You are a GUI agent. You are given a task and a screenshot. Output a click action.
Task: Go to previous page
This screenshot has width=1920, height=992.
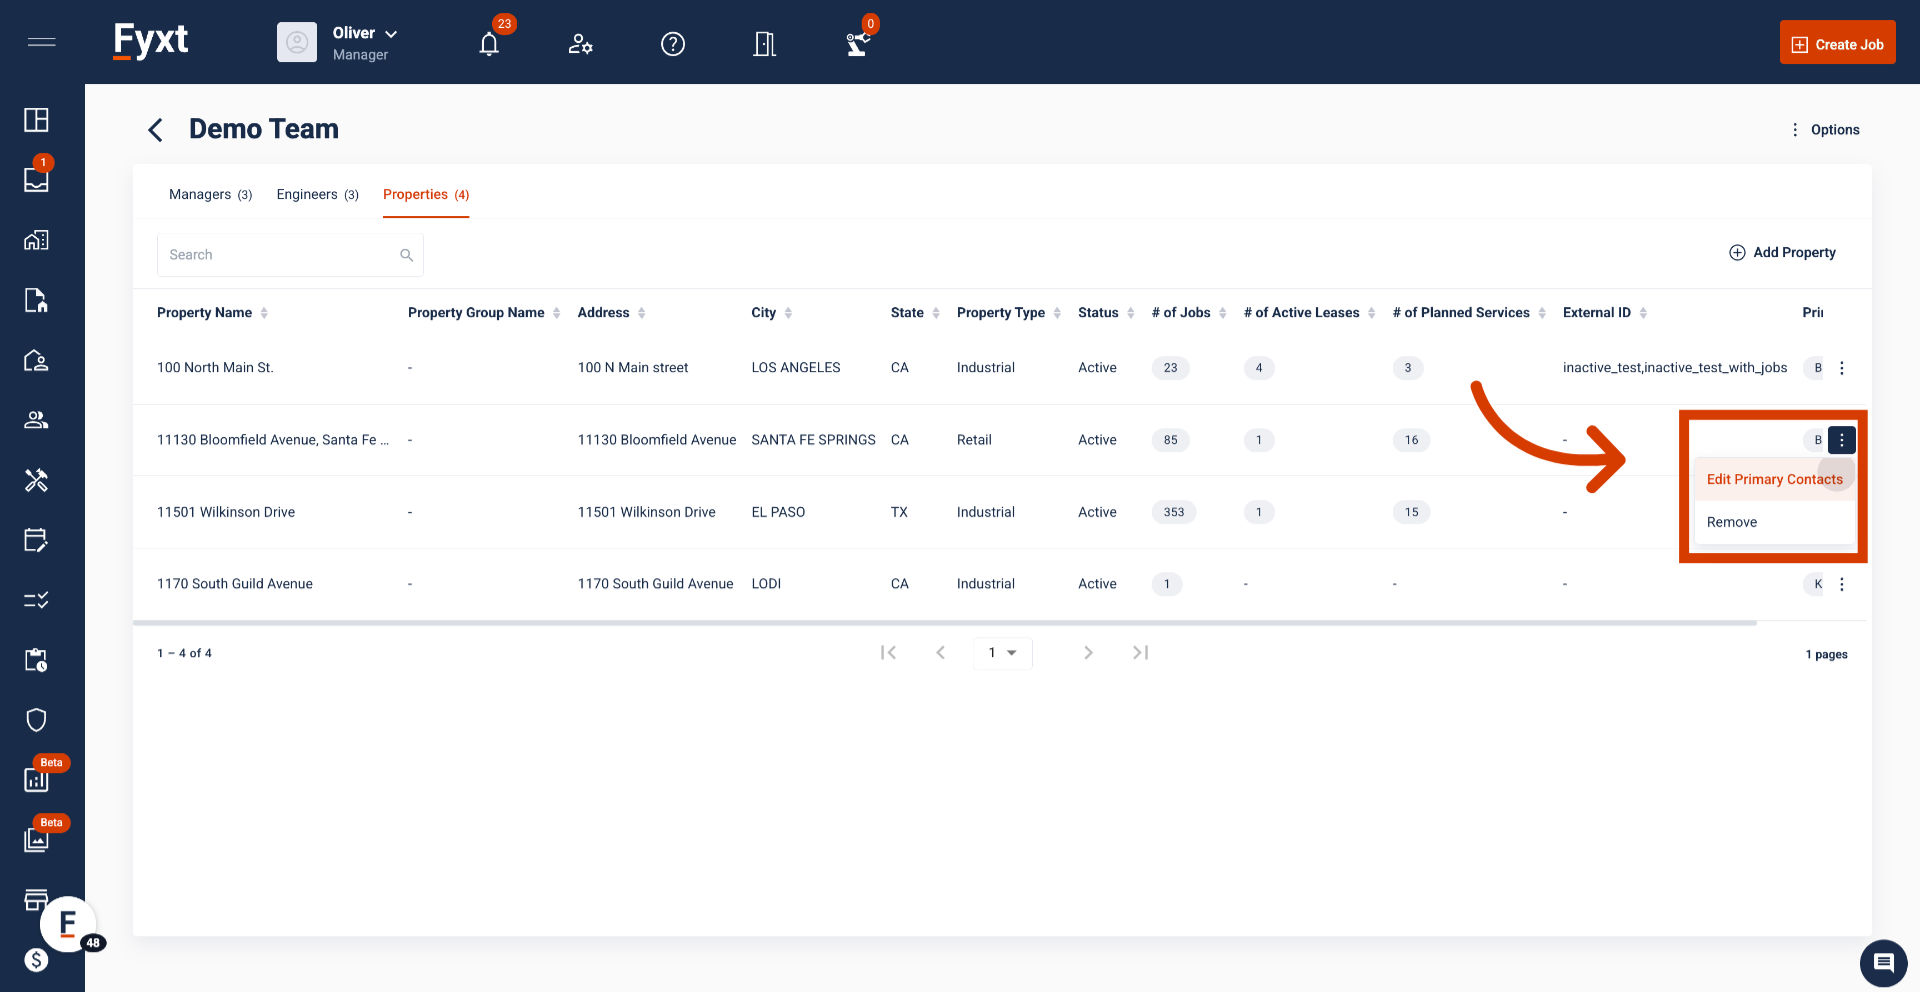(x=940, y=653)
